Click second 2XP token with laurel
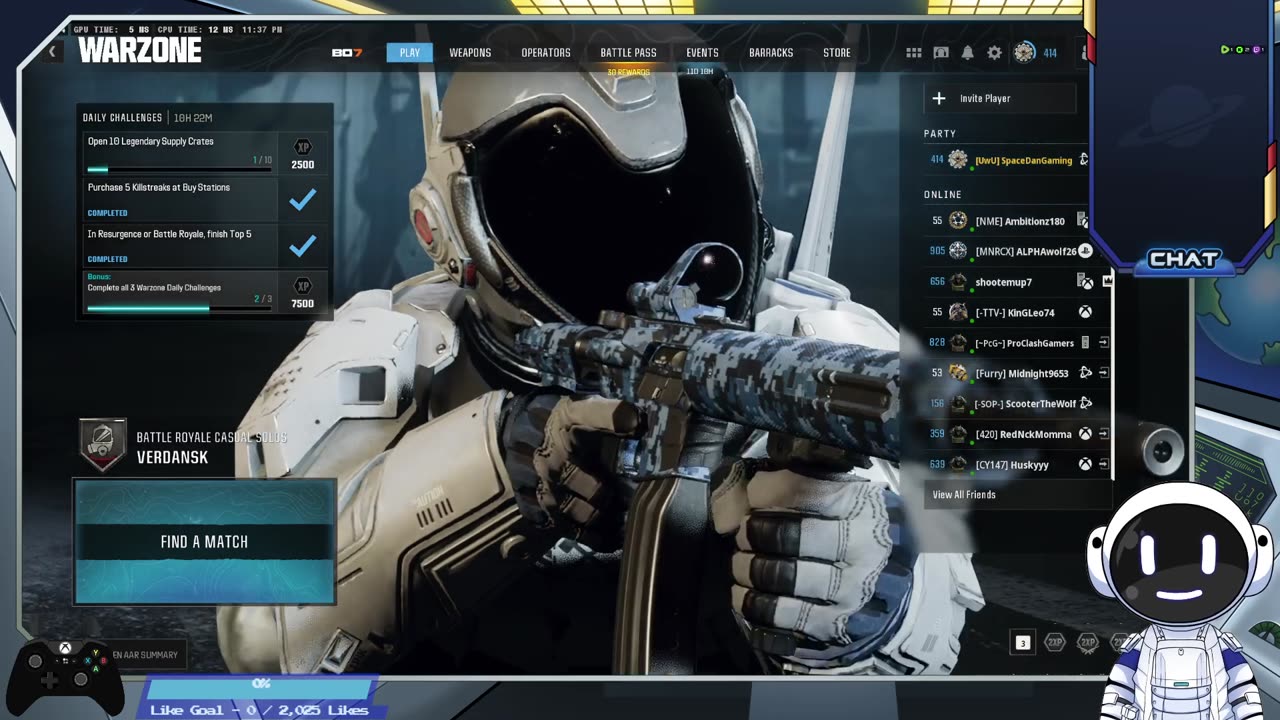This screenshot has width=1280, height=720. point(1088,643)
